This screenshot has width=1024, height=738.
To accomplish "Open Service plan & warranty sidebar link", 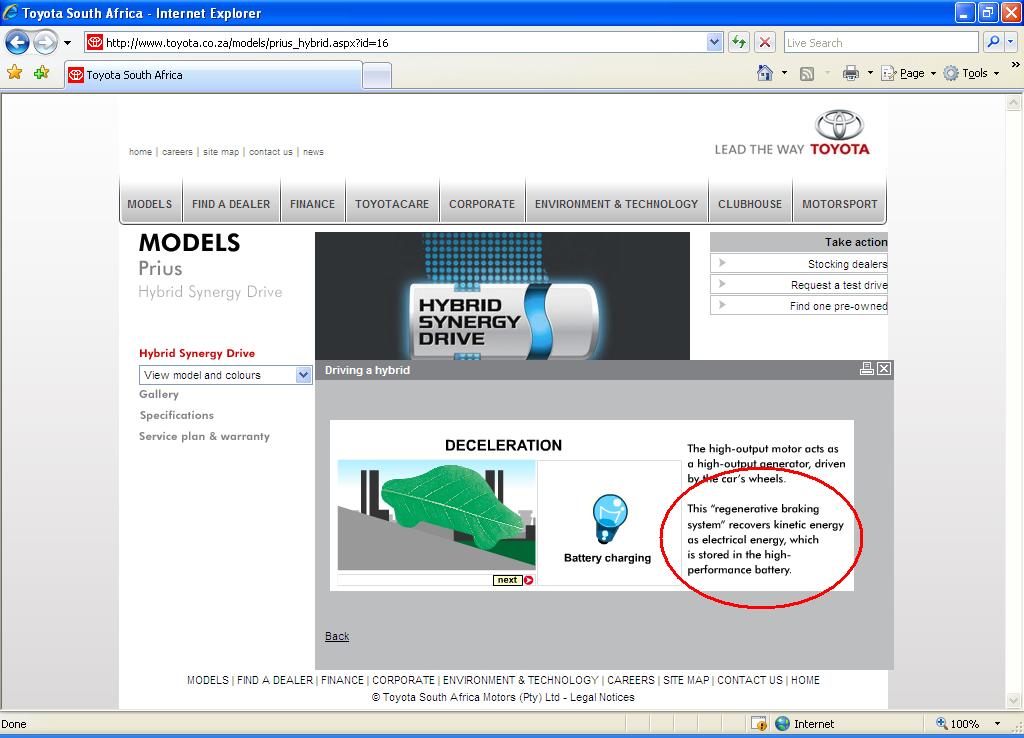I will [x=204, y=436].
